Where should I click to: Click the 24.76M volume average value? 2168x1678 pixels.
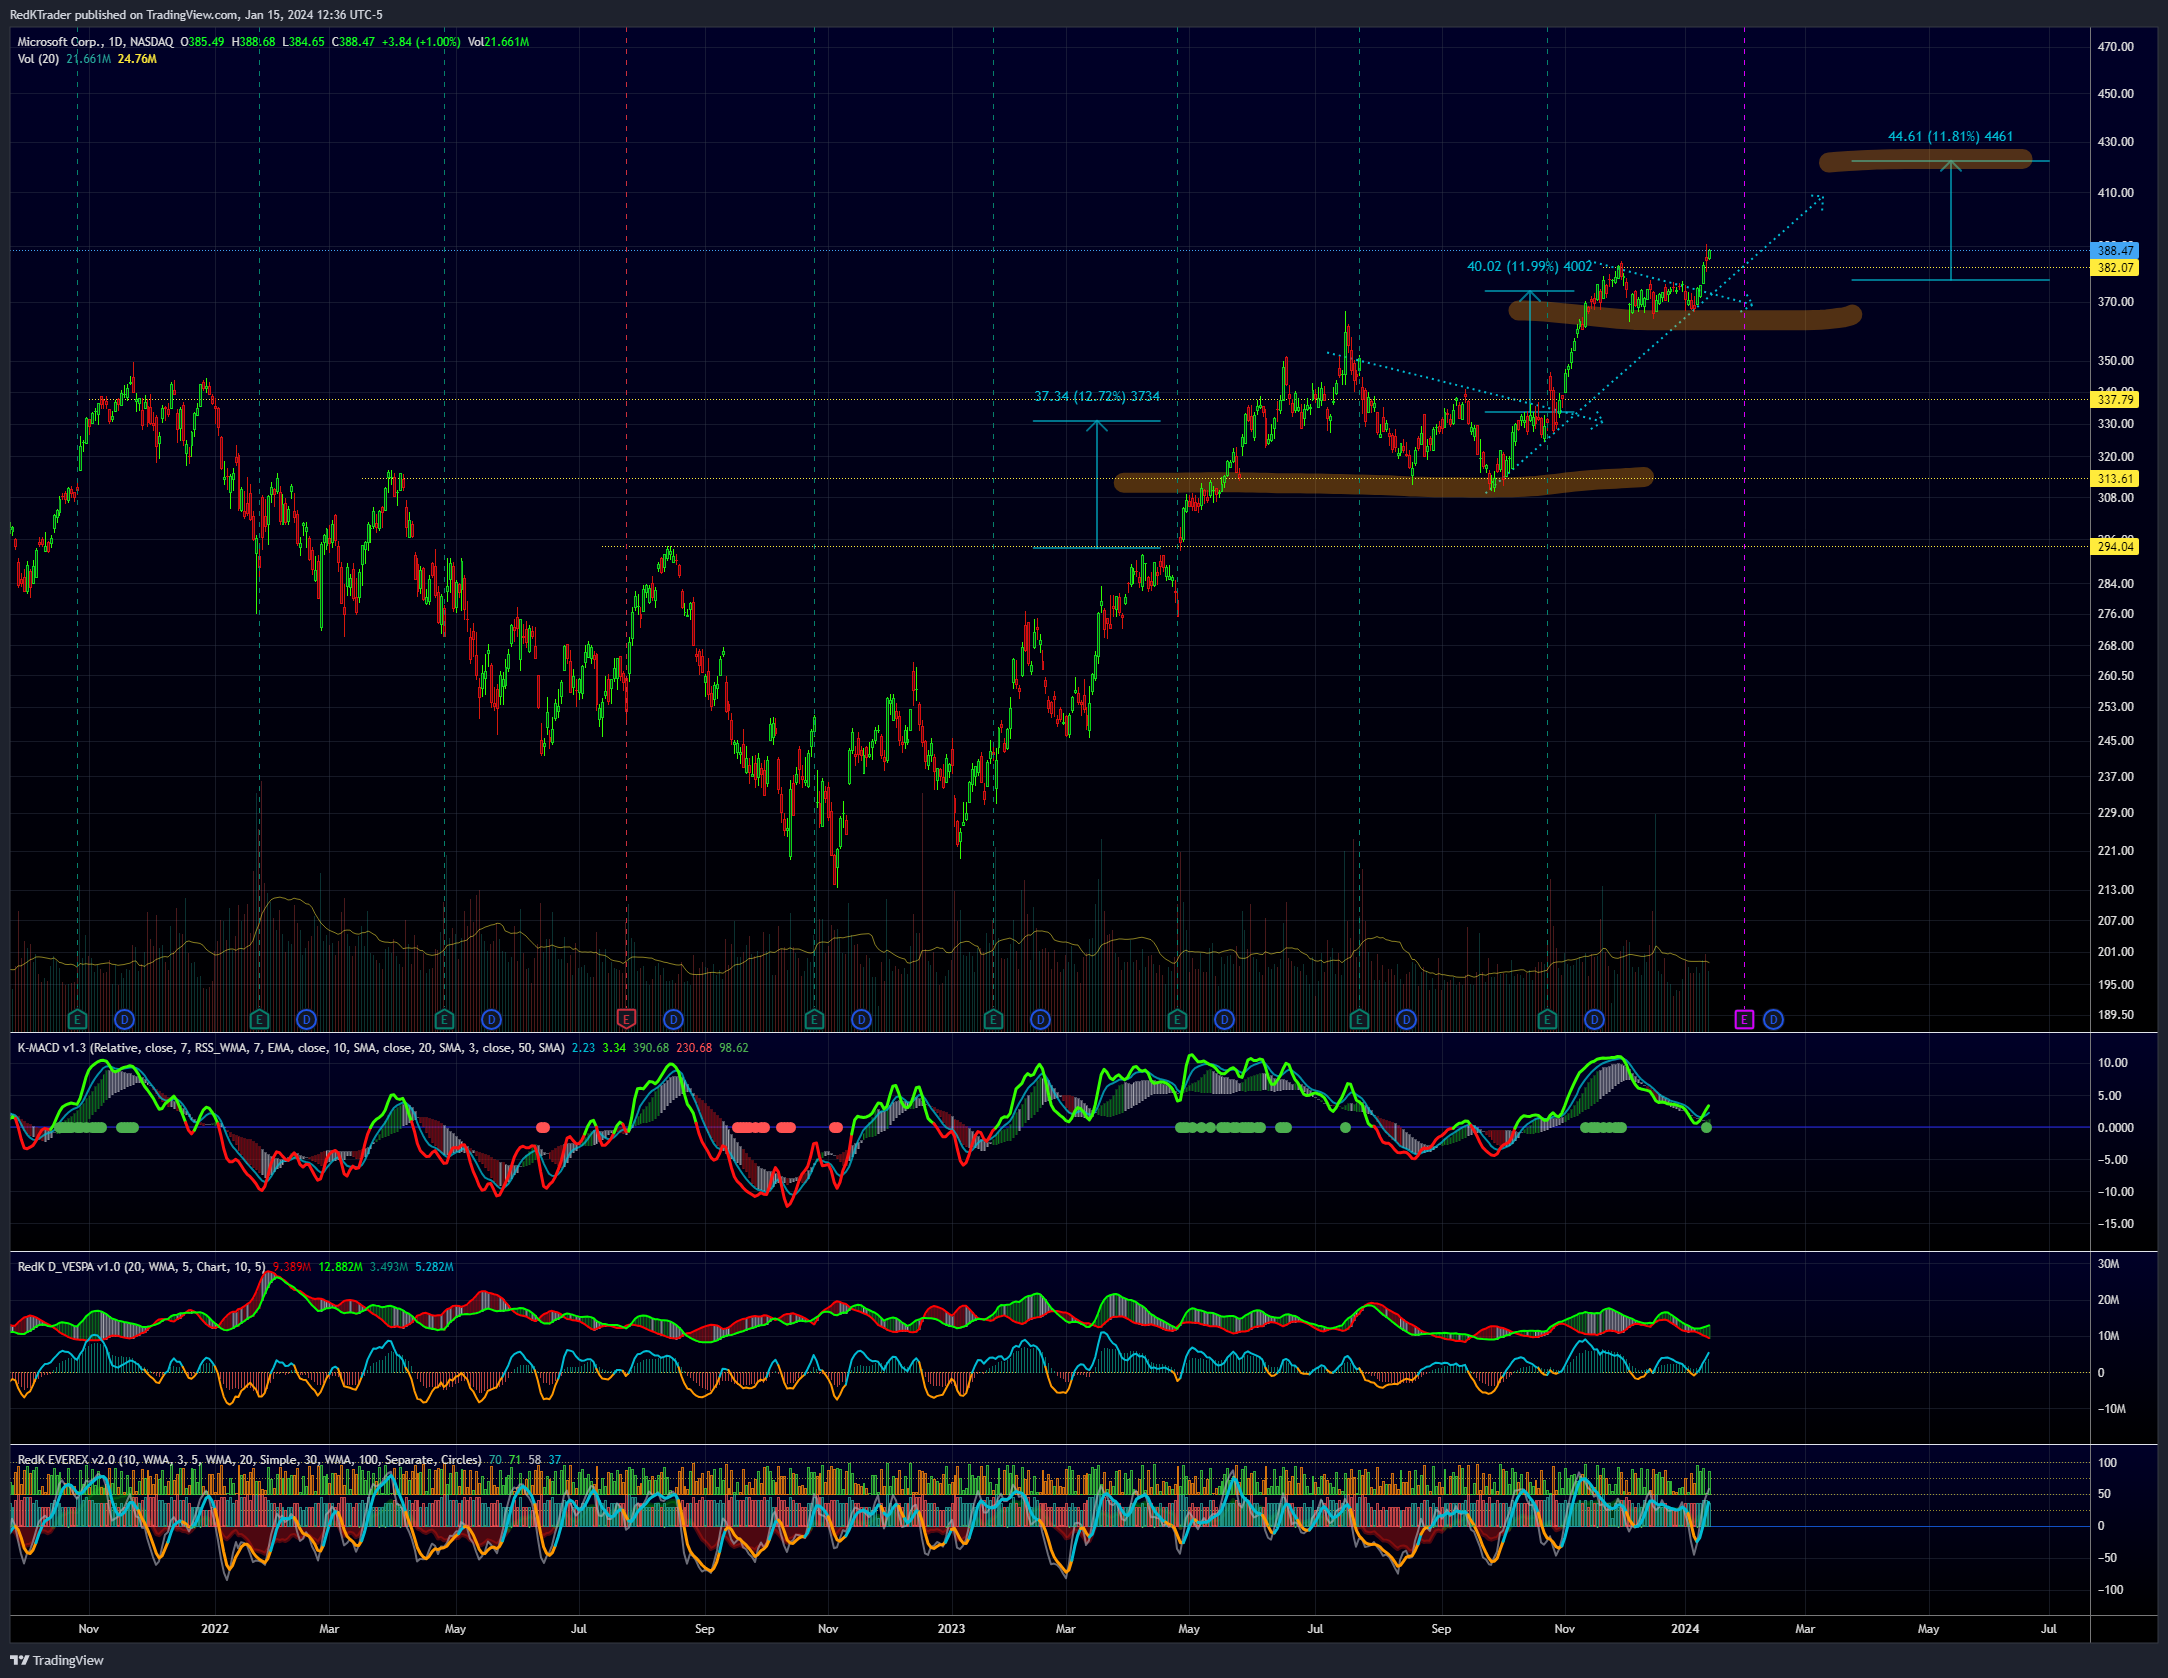(x=137, y=59)
